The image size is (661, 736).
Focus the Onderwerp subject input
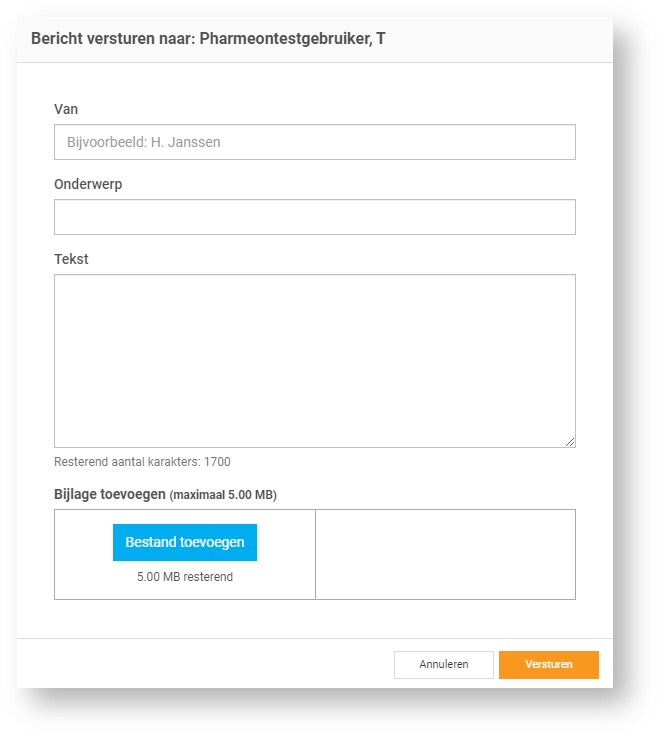pos(314,217)
